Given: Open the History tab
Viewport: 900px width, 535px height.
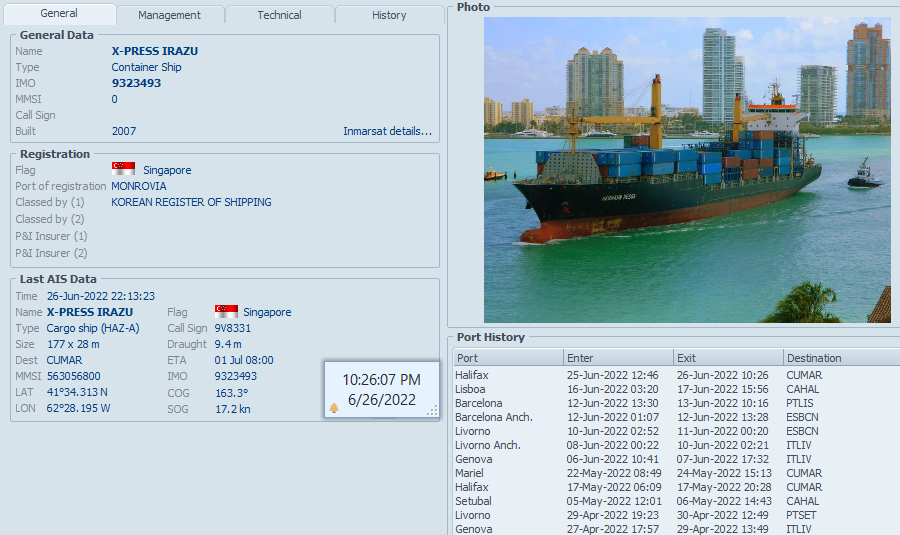Looking at the screenshot, I should coord(389,15).
